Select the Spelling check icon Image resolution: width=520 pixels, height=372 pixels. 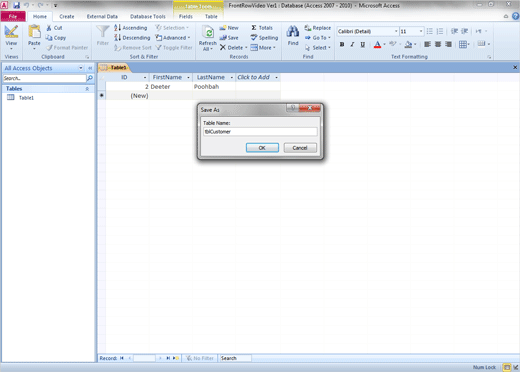pyautogui.click(x=254, y=38)
